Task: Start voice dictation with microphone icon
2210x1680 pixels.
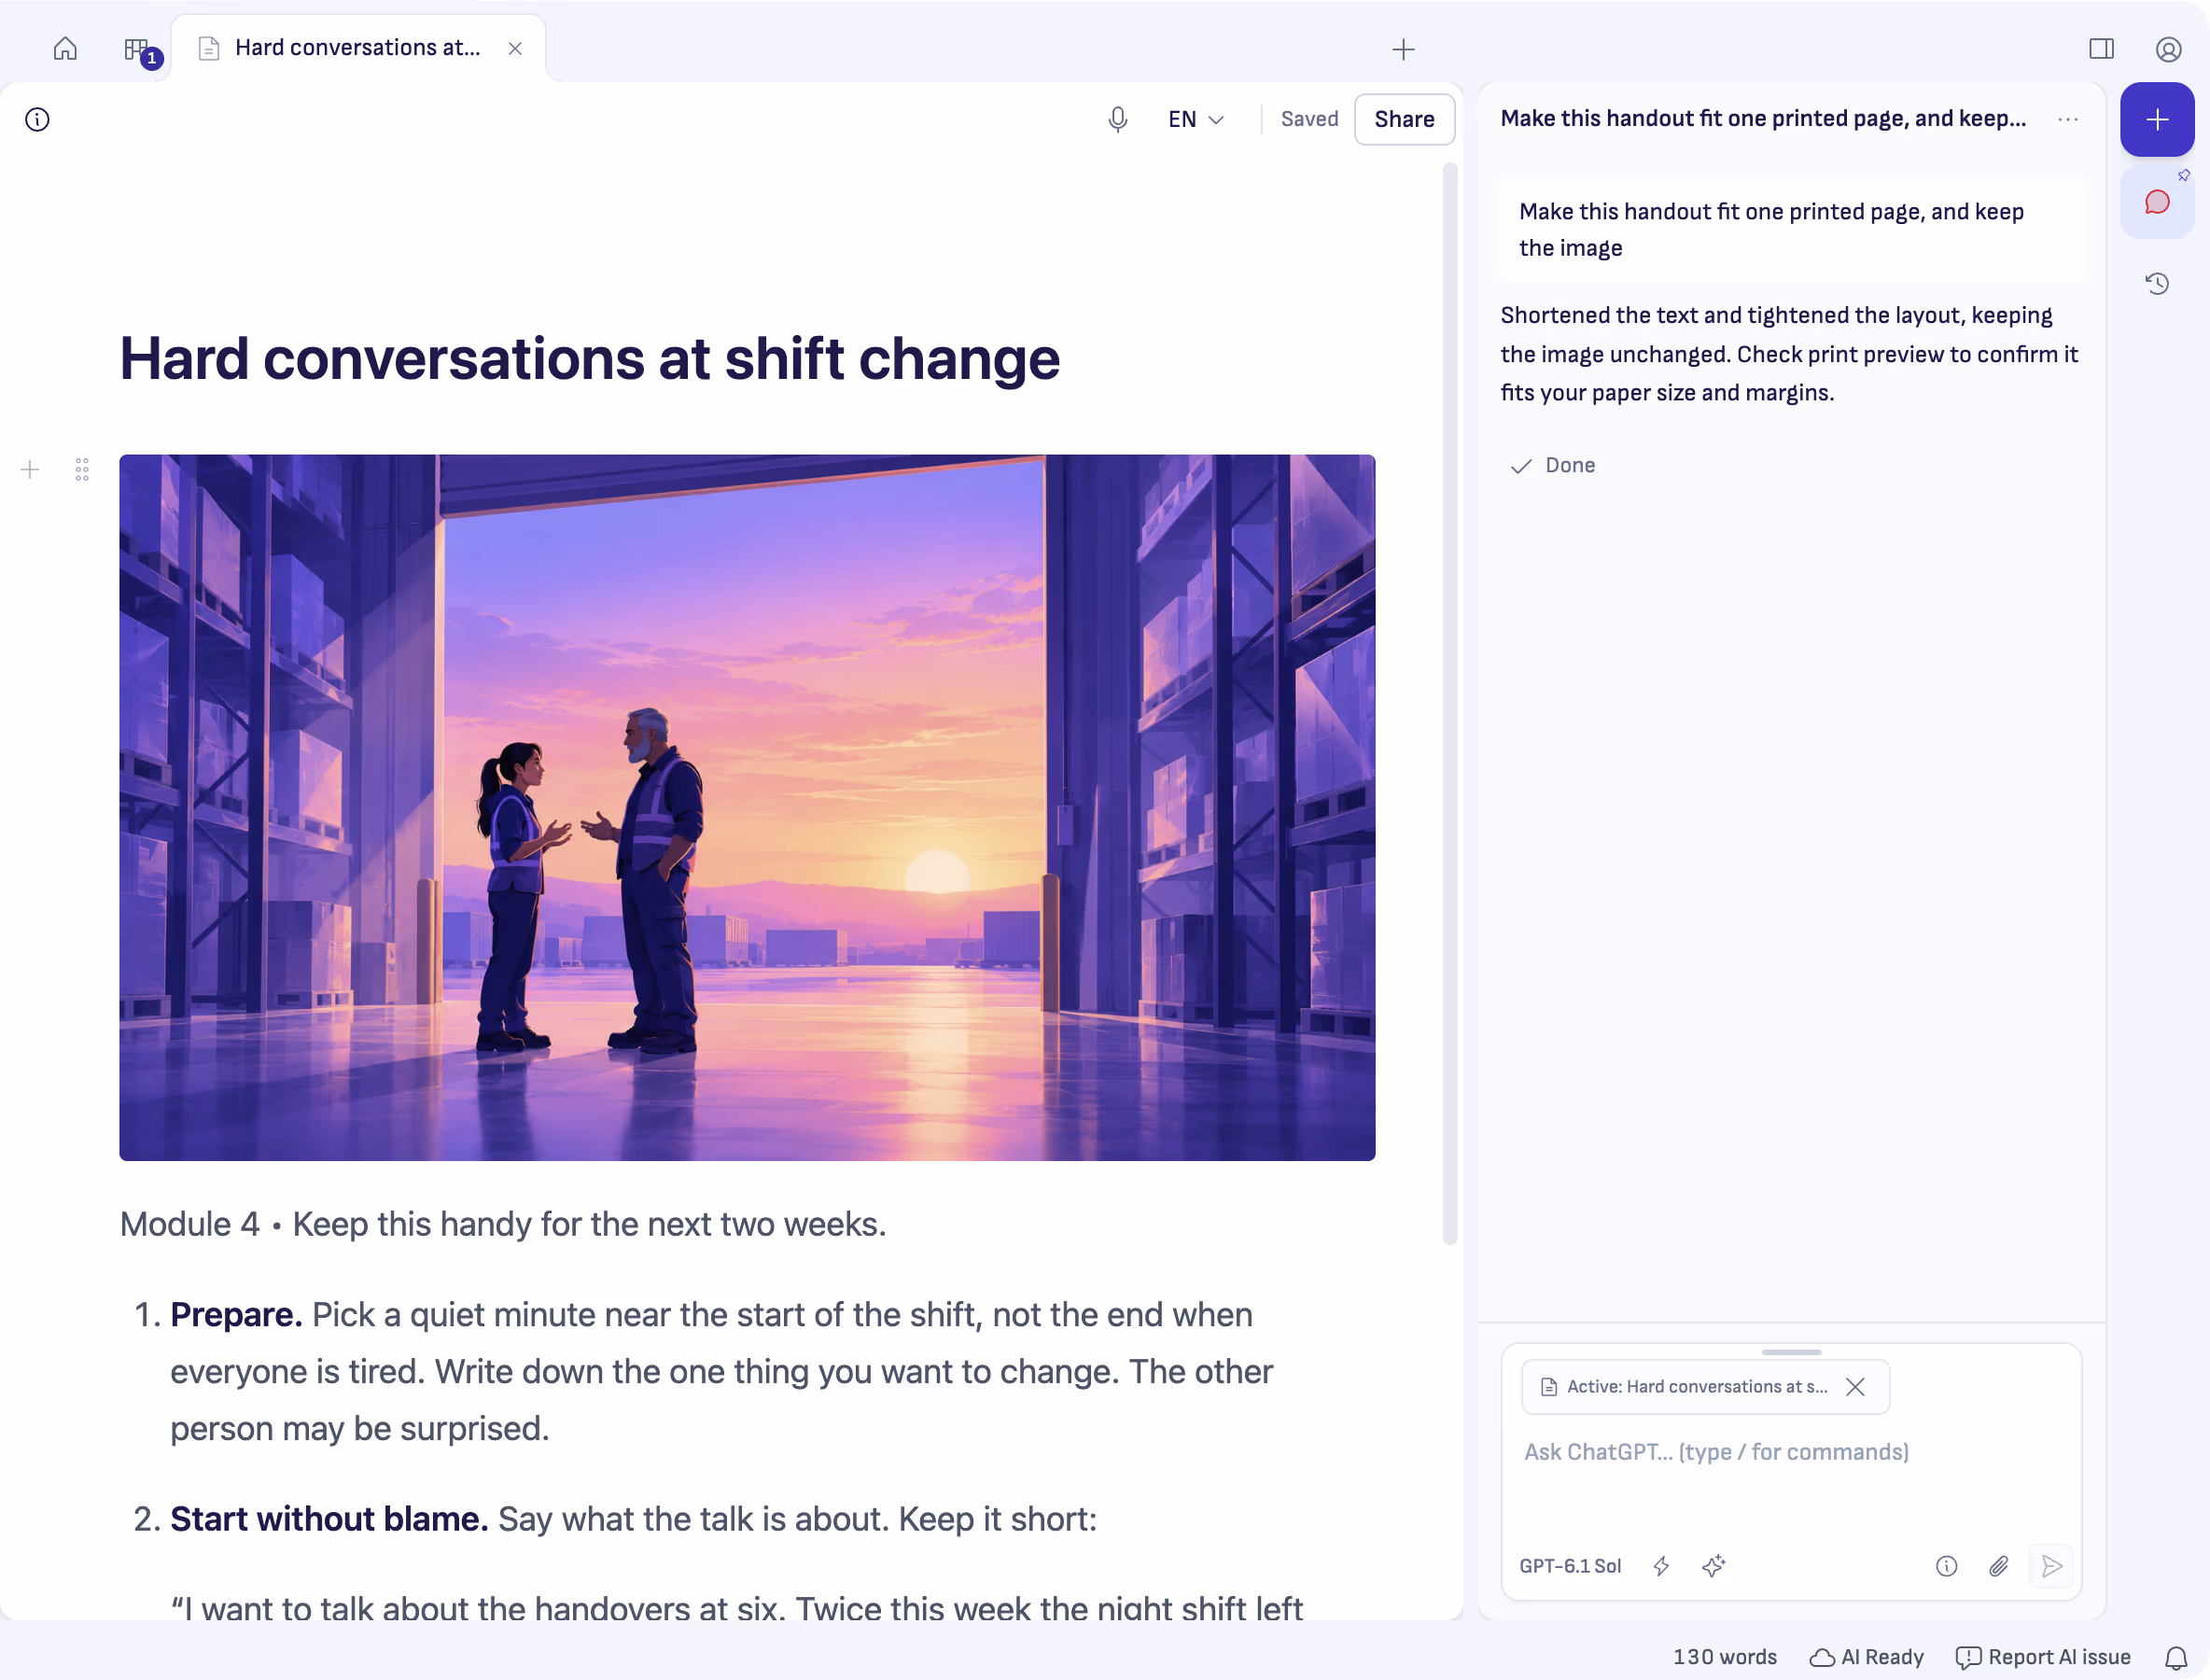Action: (x=1117, y=119)
